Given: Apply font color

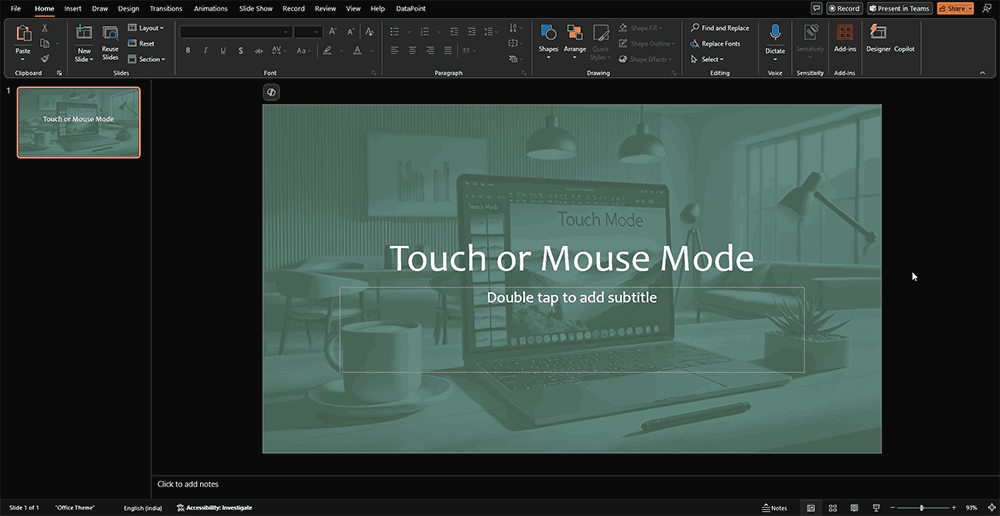Looking at the screenshot, I should tap(357, 50).
